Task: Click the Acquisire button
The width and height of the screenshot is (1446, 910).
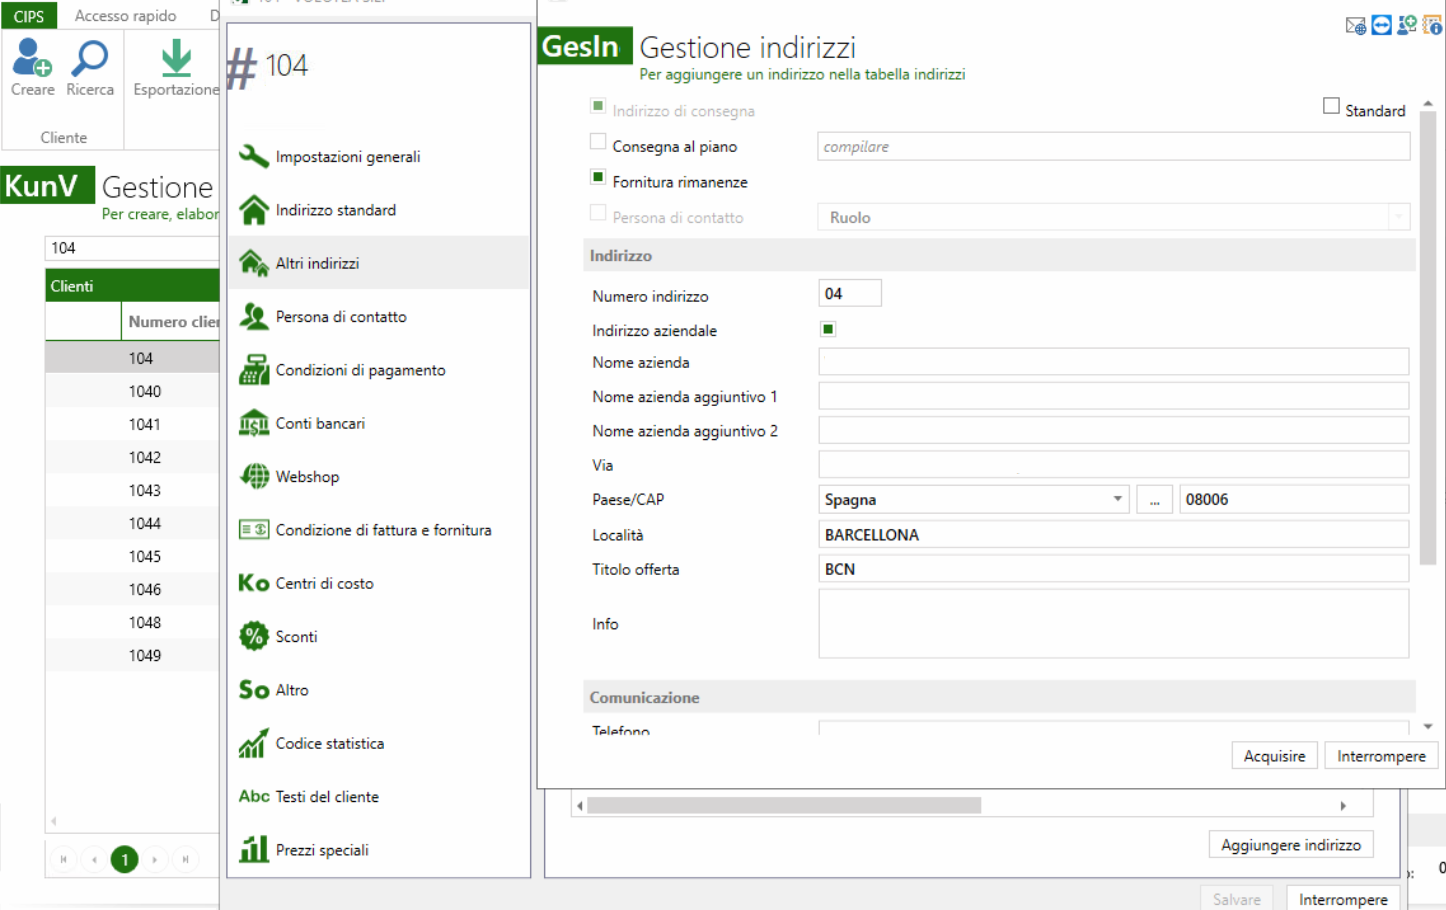Action: 1274,756
